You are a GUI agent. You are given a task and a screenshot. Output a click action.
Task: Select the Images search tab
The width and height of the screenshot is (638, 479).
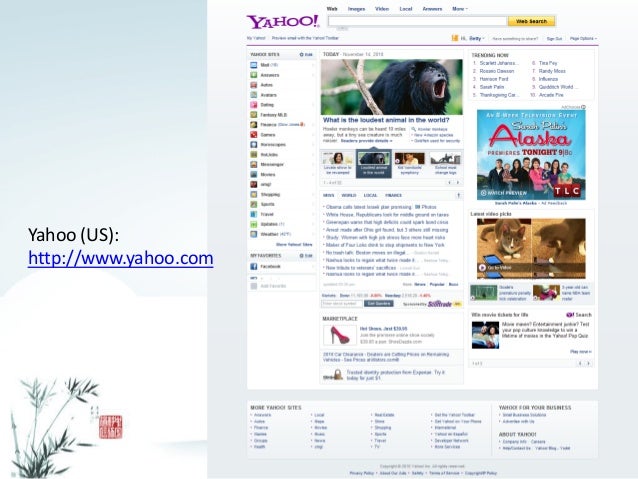point(356,9)
